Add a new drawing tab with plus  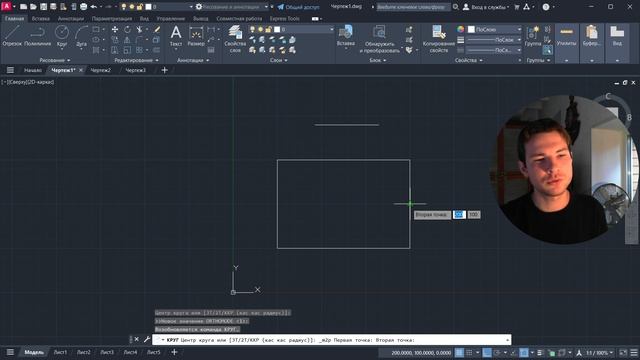tap(164, 70)
